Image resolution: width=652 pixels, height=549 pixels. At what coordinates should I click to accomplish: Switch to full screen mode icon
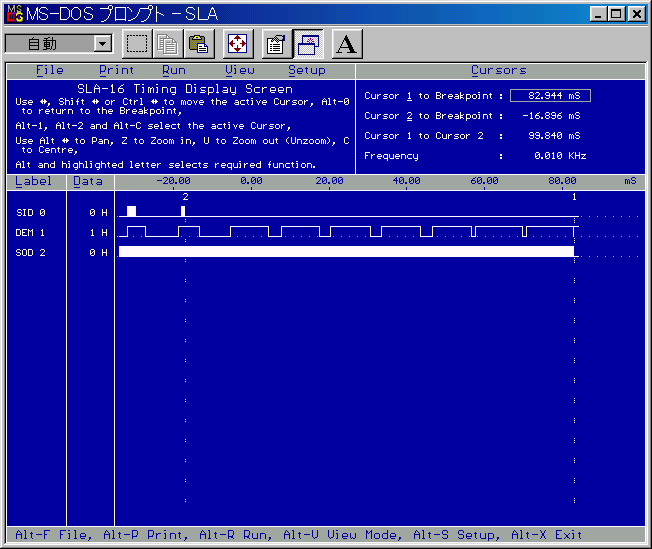pos(237,44)
